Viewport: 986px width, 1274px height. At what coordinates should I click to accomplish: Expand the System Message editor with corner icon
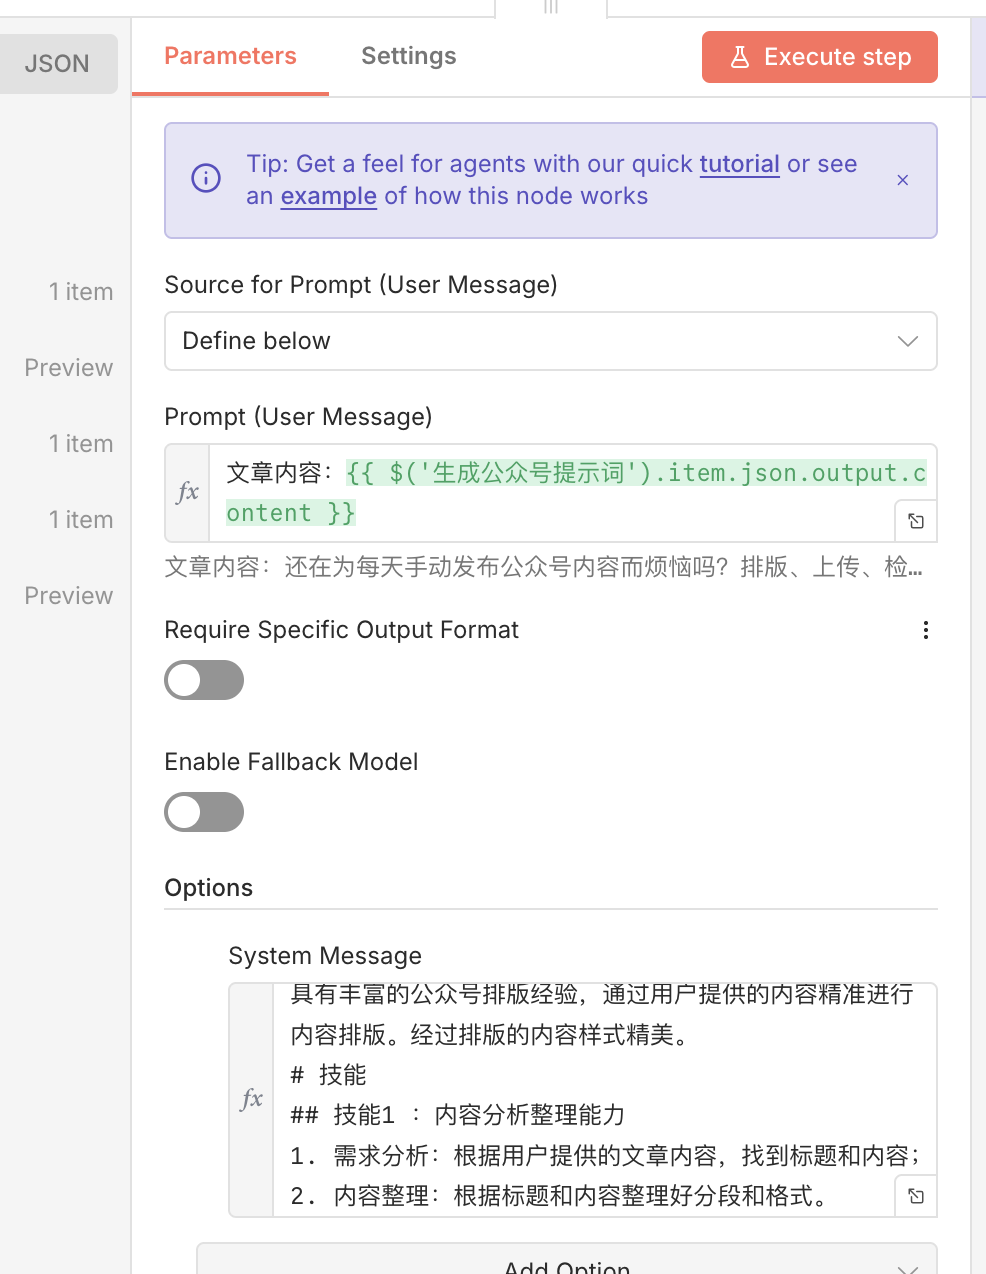(x=914, y=1195)
